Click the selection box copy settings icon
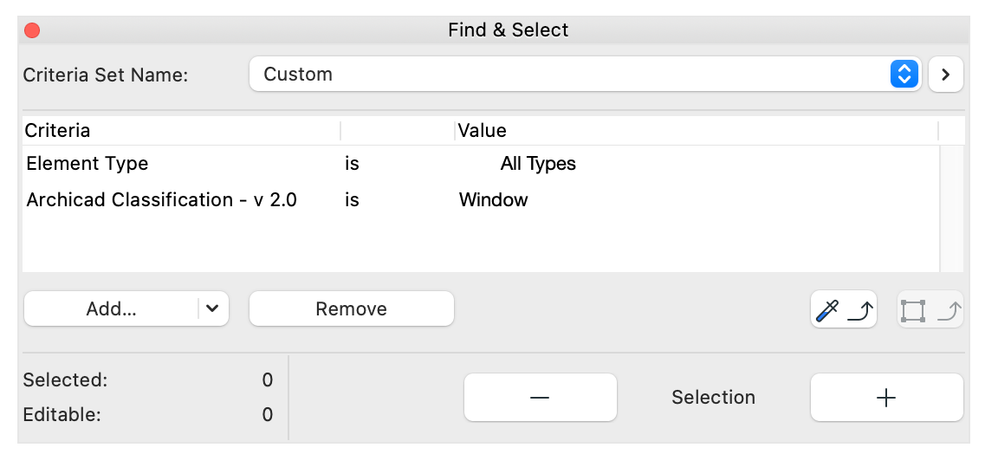Image resolution: width=998 pixels, height=461 pixels. click(x=930, y=310)
